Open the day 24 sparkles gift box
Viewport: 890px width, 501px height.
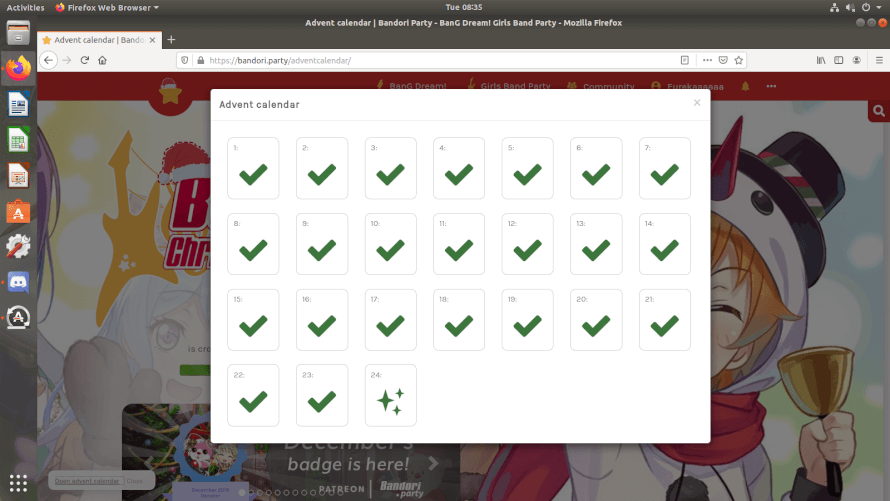[x=391, y=396]
